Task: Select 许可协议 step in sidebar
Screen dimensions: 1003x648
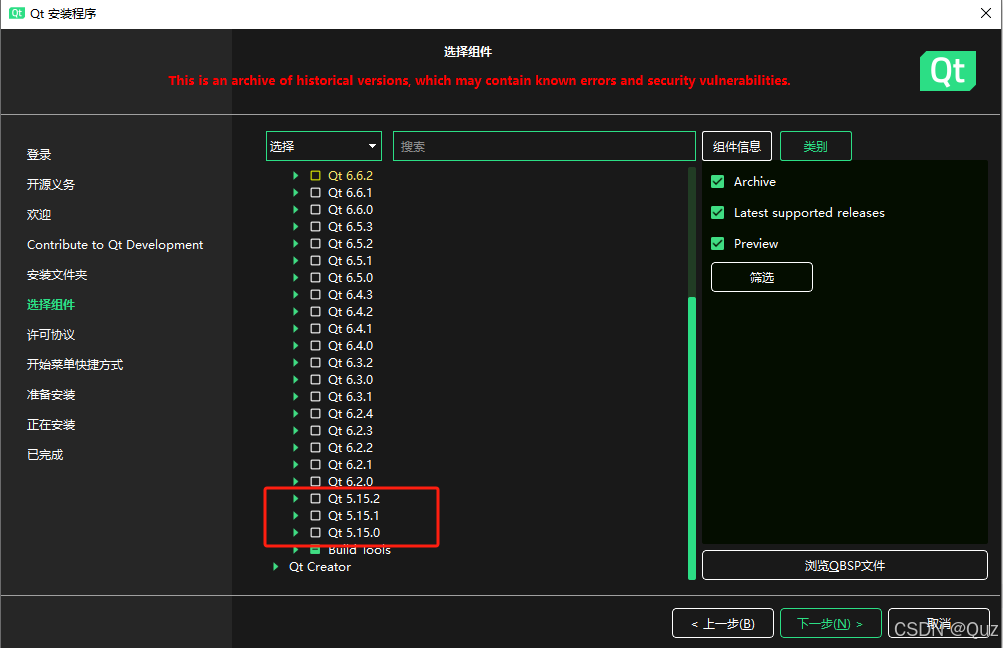Action: click(x=51, y=335)
